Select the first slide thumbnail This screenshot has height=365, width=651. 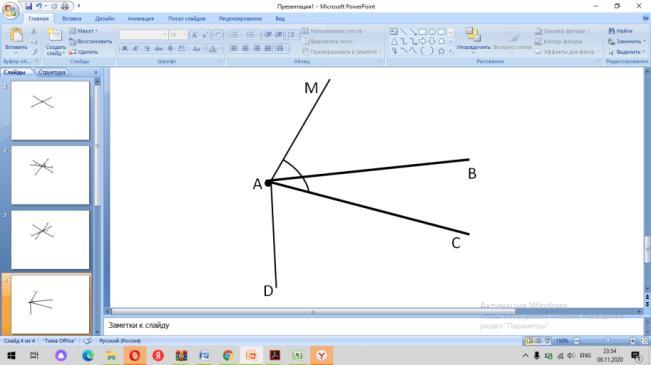(50, 110)
